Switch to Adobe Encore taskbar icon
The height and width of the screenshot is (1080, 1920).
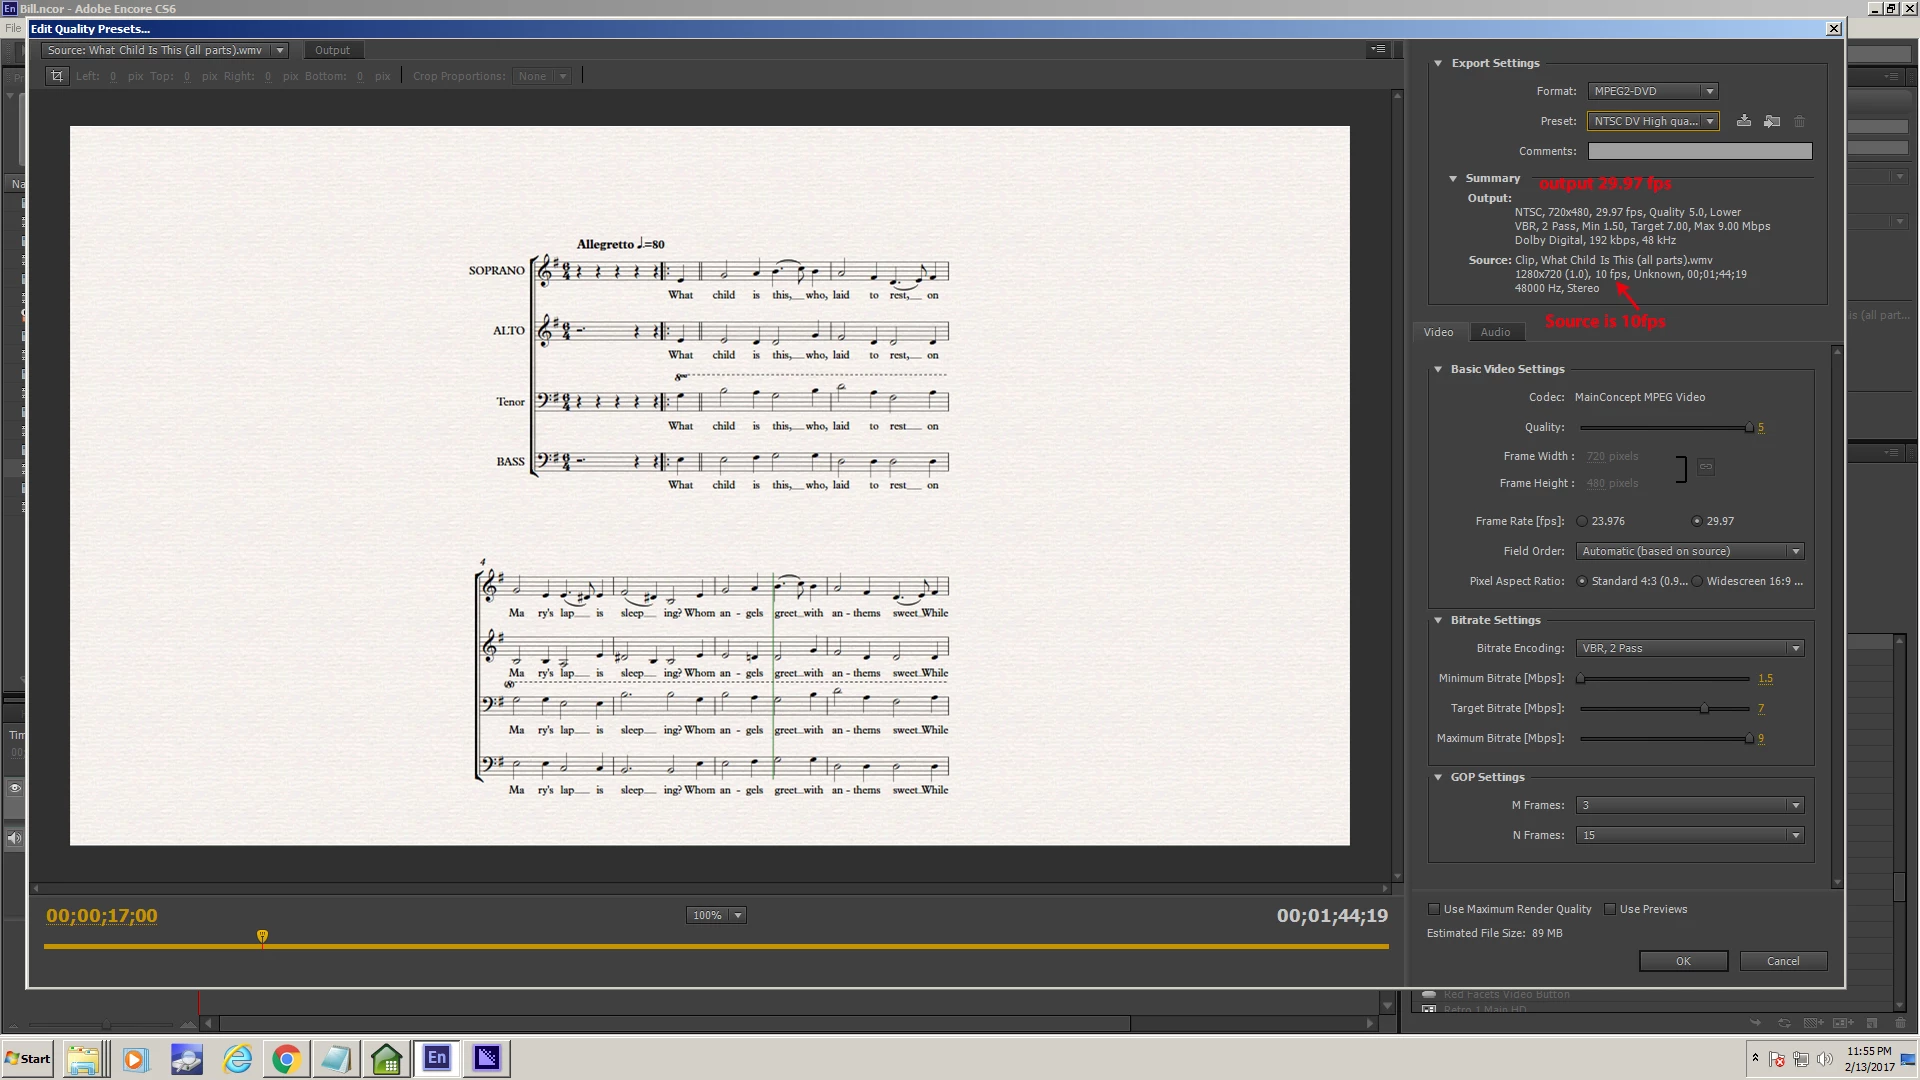(x=437, y=1058)
